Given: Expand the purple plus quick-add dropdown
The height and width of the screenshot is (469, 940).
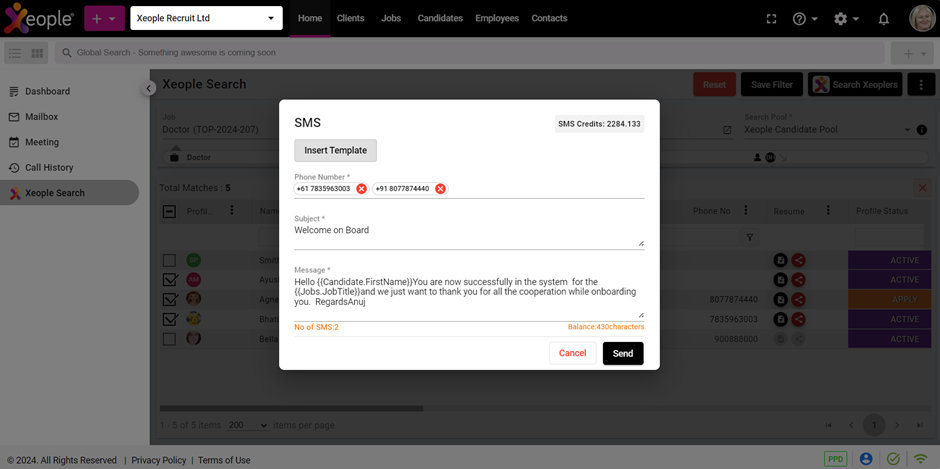Looking at the screenshot, I should coord(104,18).
